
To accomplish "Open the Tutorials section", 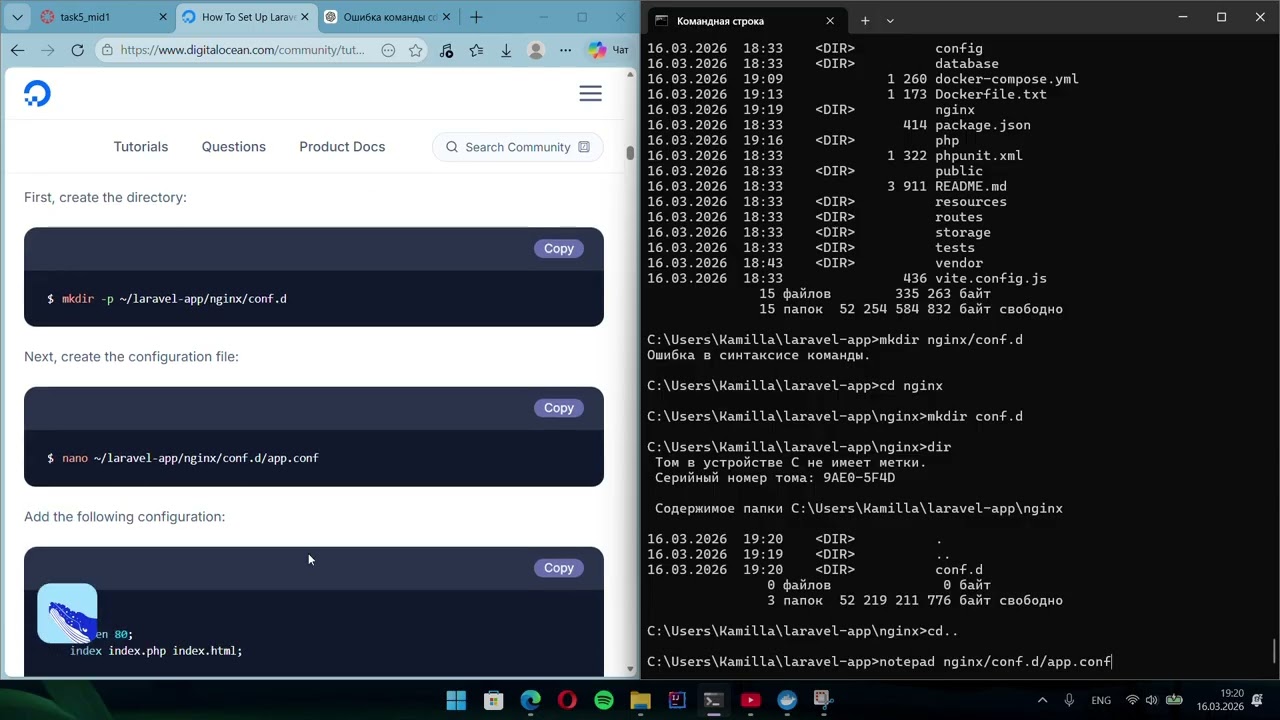I will [x=141, y=147].
